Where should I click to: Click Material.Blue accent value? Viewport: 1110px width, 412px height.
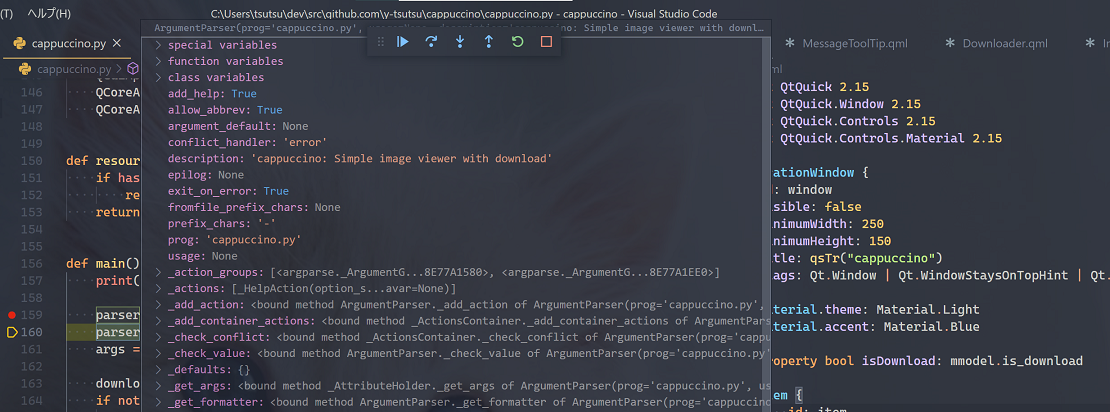(x=932, y=326)
